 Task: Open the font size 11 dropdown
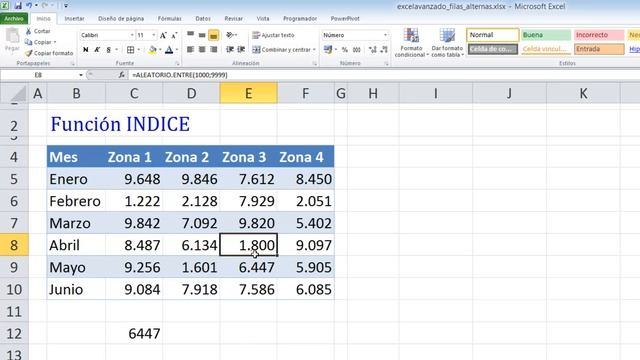click(x=153, y=35)
